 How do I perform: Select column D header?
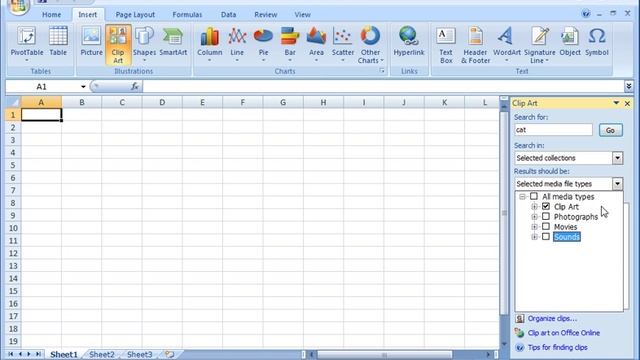[x=162, y=102]
